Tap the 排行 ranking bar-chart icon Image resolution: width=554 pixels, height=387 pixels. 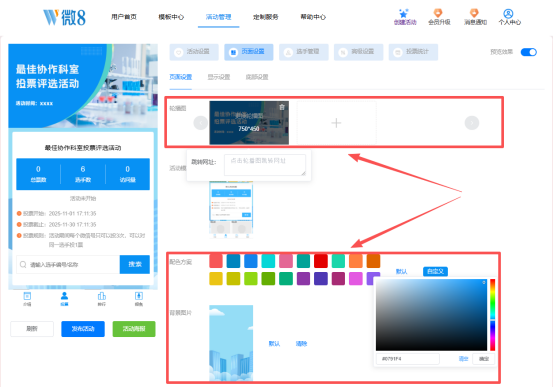tap(102, 296)
